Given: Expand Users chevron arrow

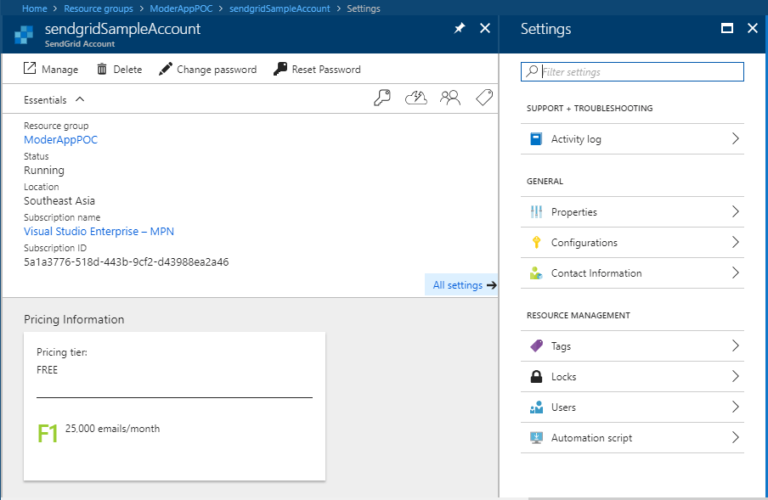Looking at the screenshot, I should (735, 406).
